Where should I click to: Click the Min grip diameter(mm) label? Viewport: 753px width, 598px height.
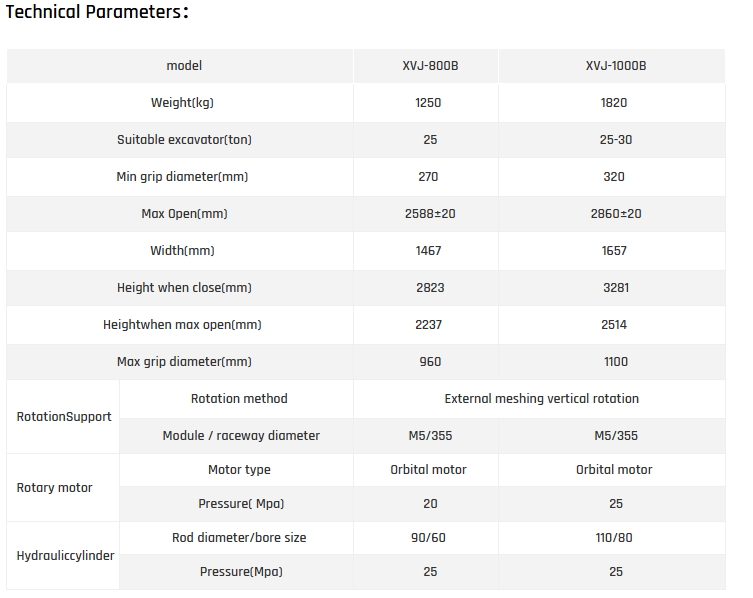tap(182, 177)
